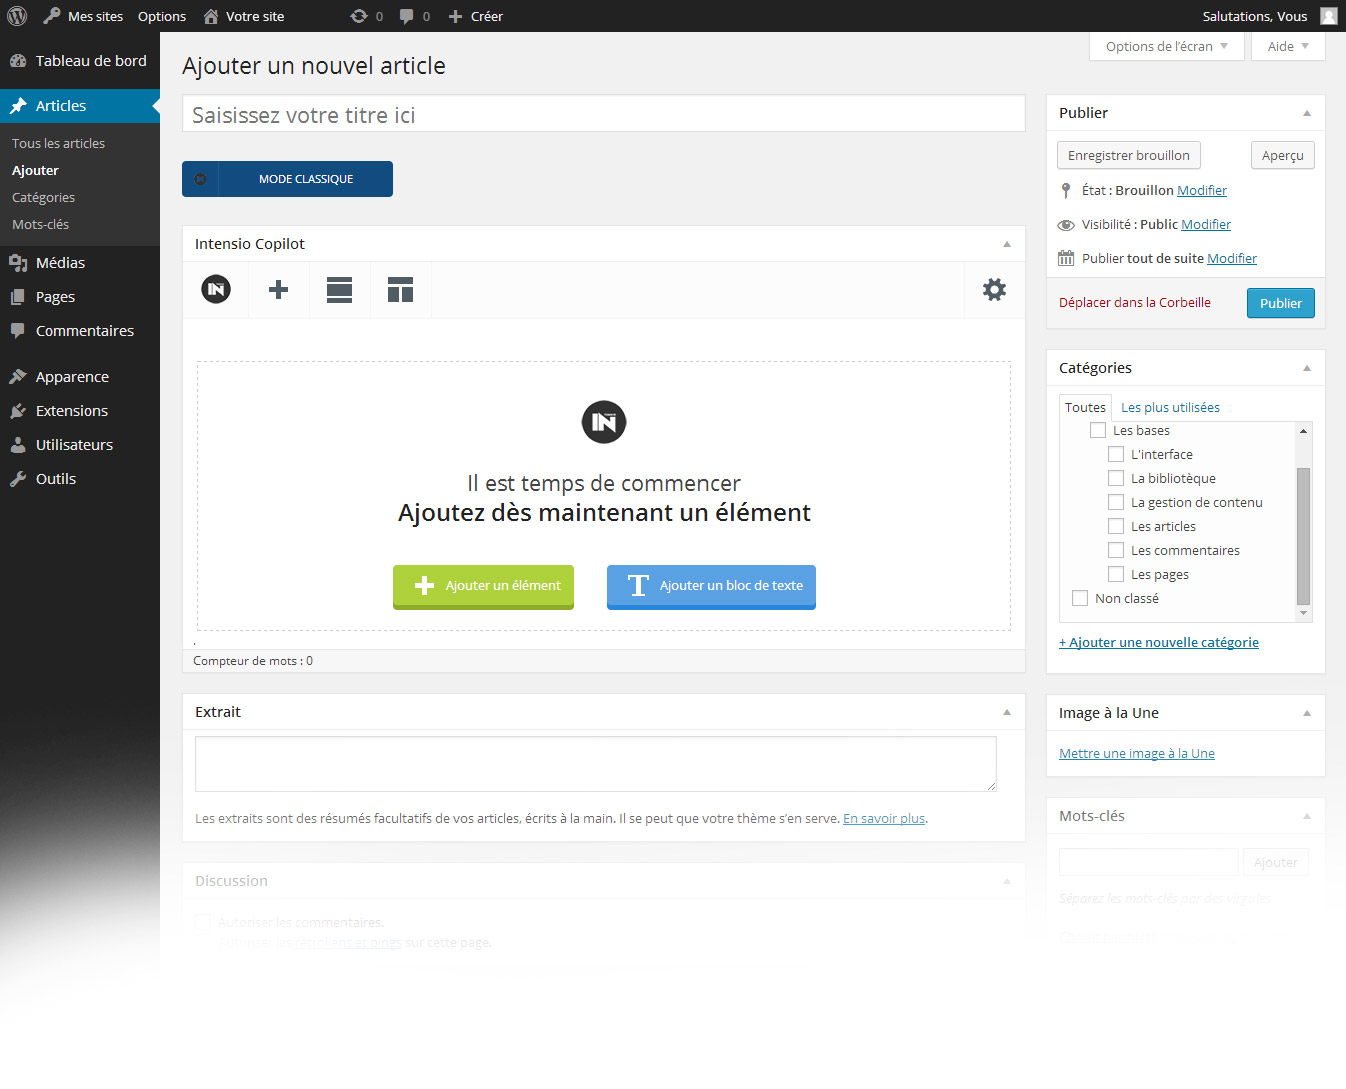
Task: Click the Extensions plug icon
Action: tap(18, 411)
